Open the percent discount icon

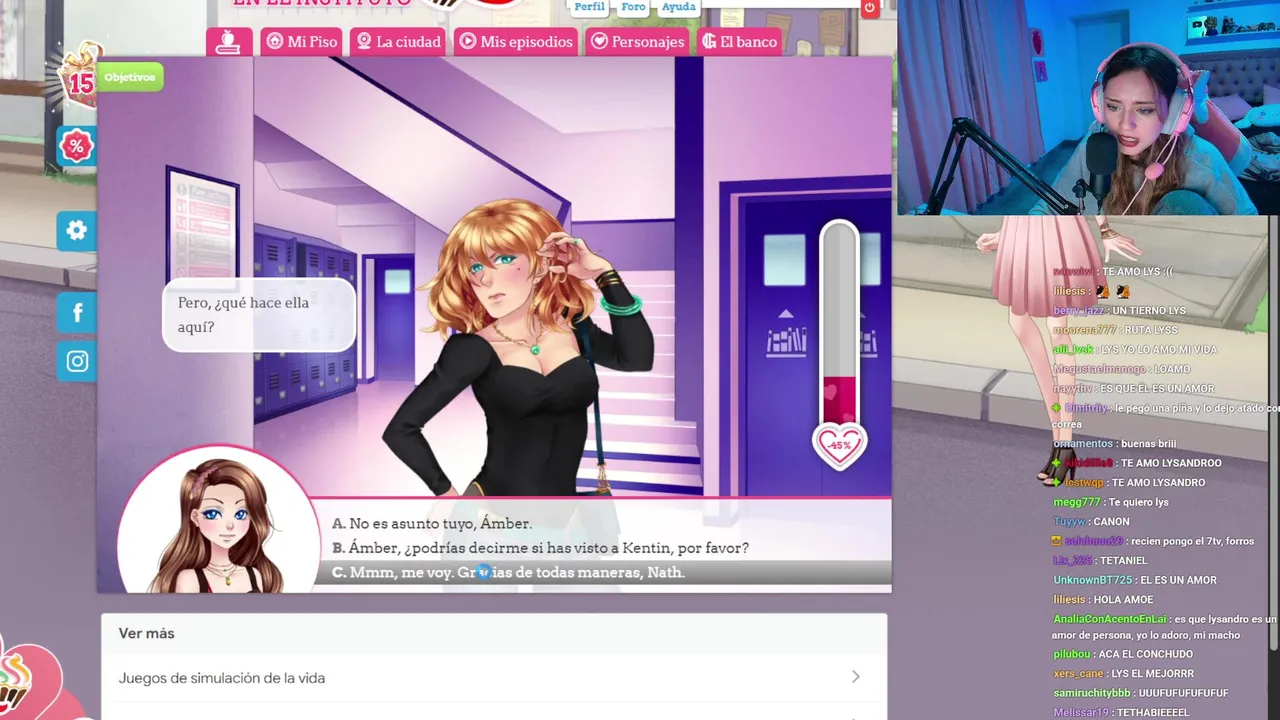(76, 147)
